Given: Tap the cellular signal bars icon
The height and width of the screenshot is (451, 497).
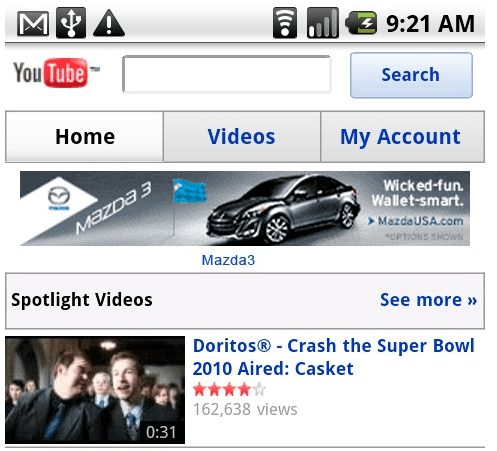Looking at the screenshot, I should [x=323, y=23].
